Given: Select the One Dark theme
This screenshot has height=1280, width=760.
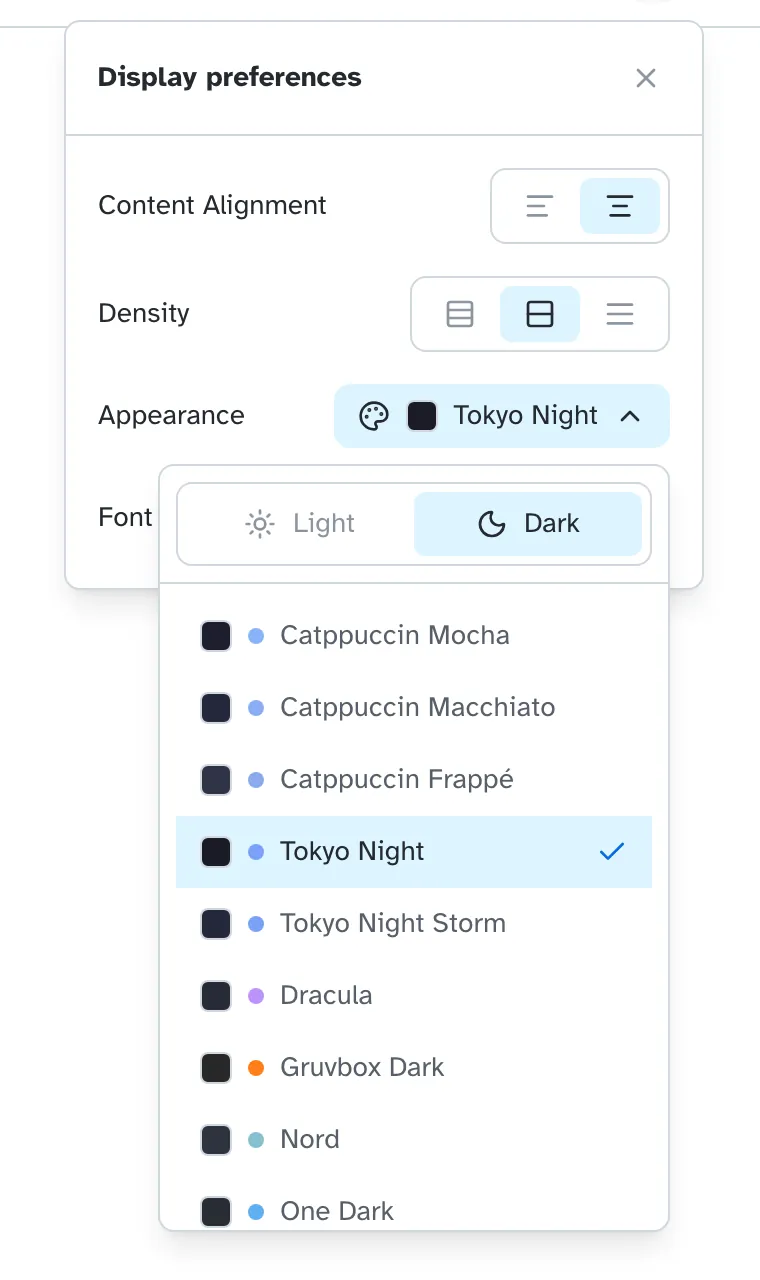Looking at the screenshot, I should pyautogui.click(x=414, y=1204).
